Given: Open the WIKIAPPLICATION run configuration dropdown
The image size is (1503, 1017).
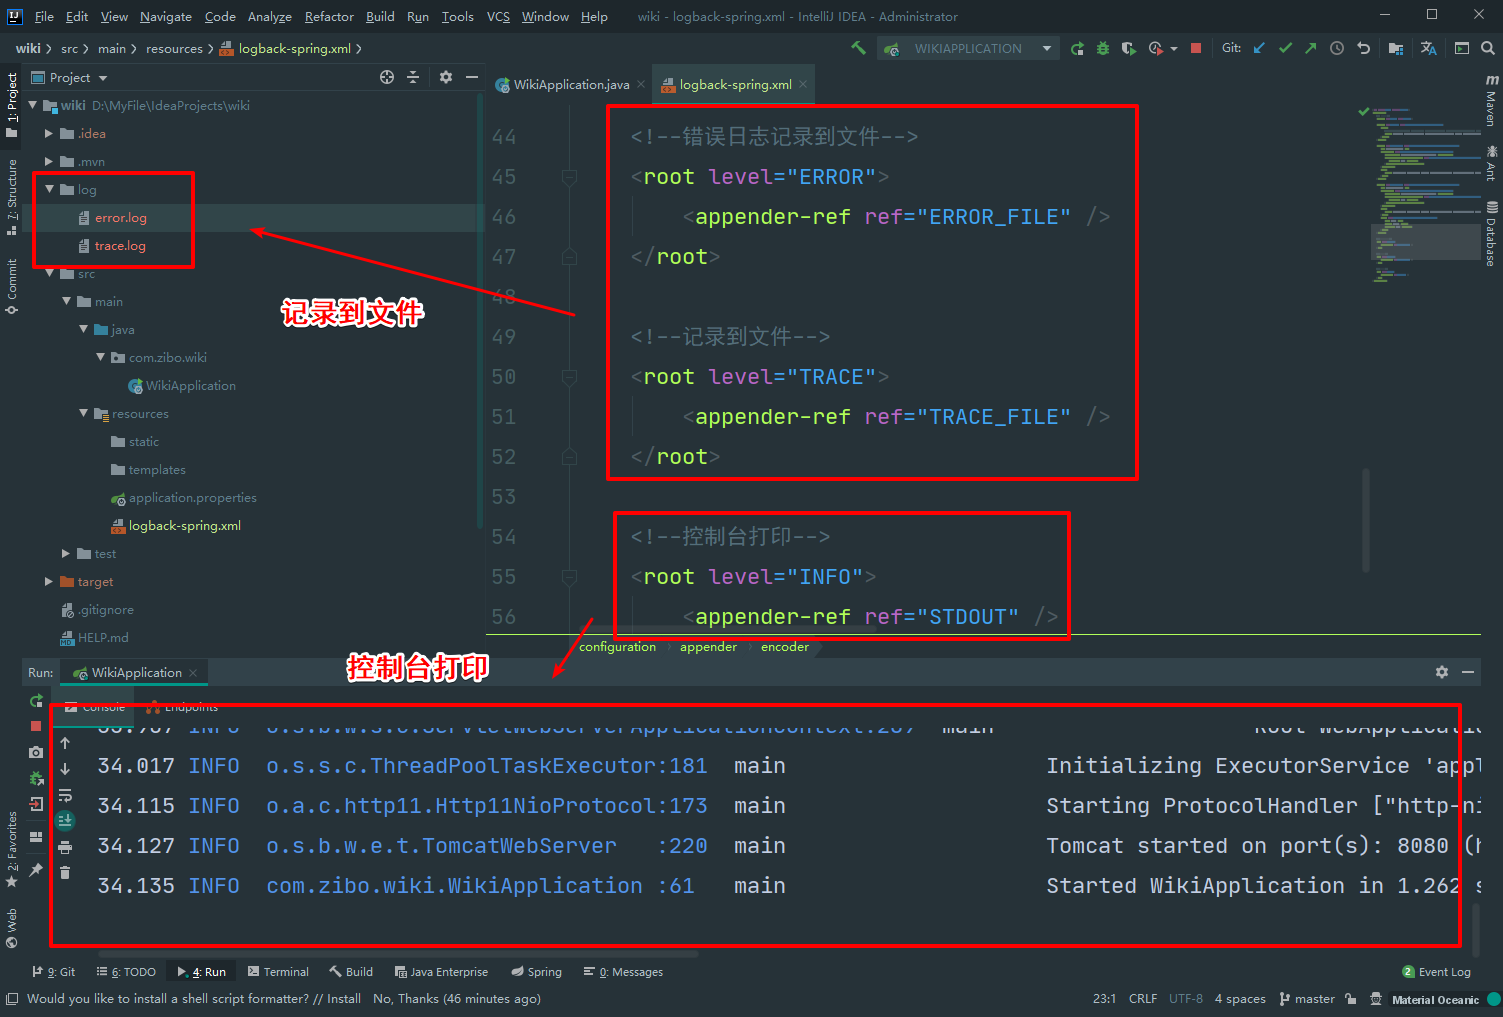Looking at the screenshot, I should pos(967,48).
